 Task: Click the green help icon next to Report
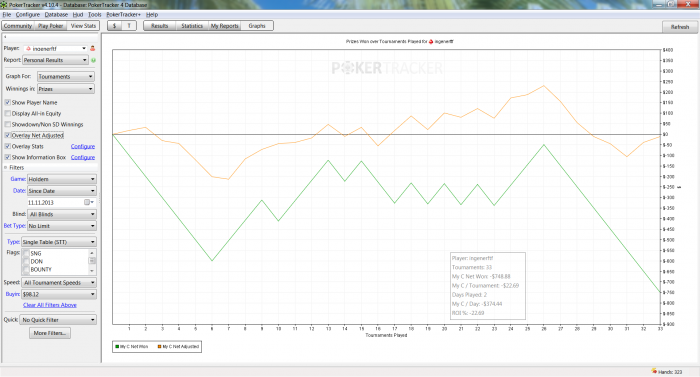tap(93, 60)
